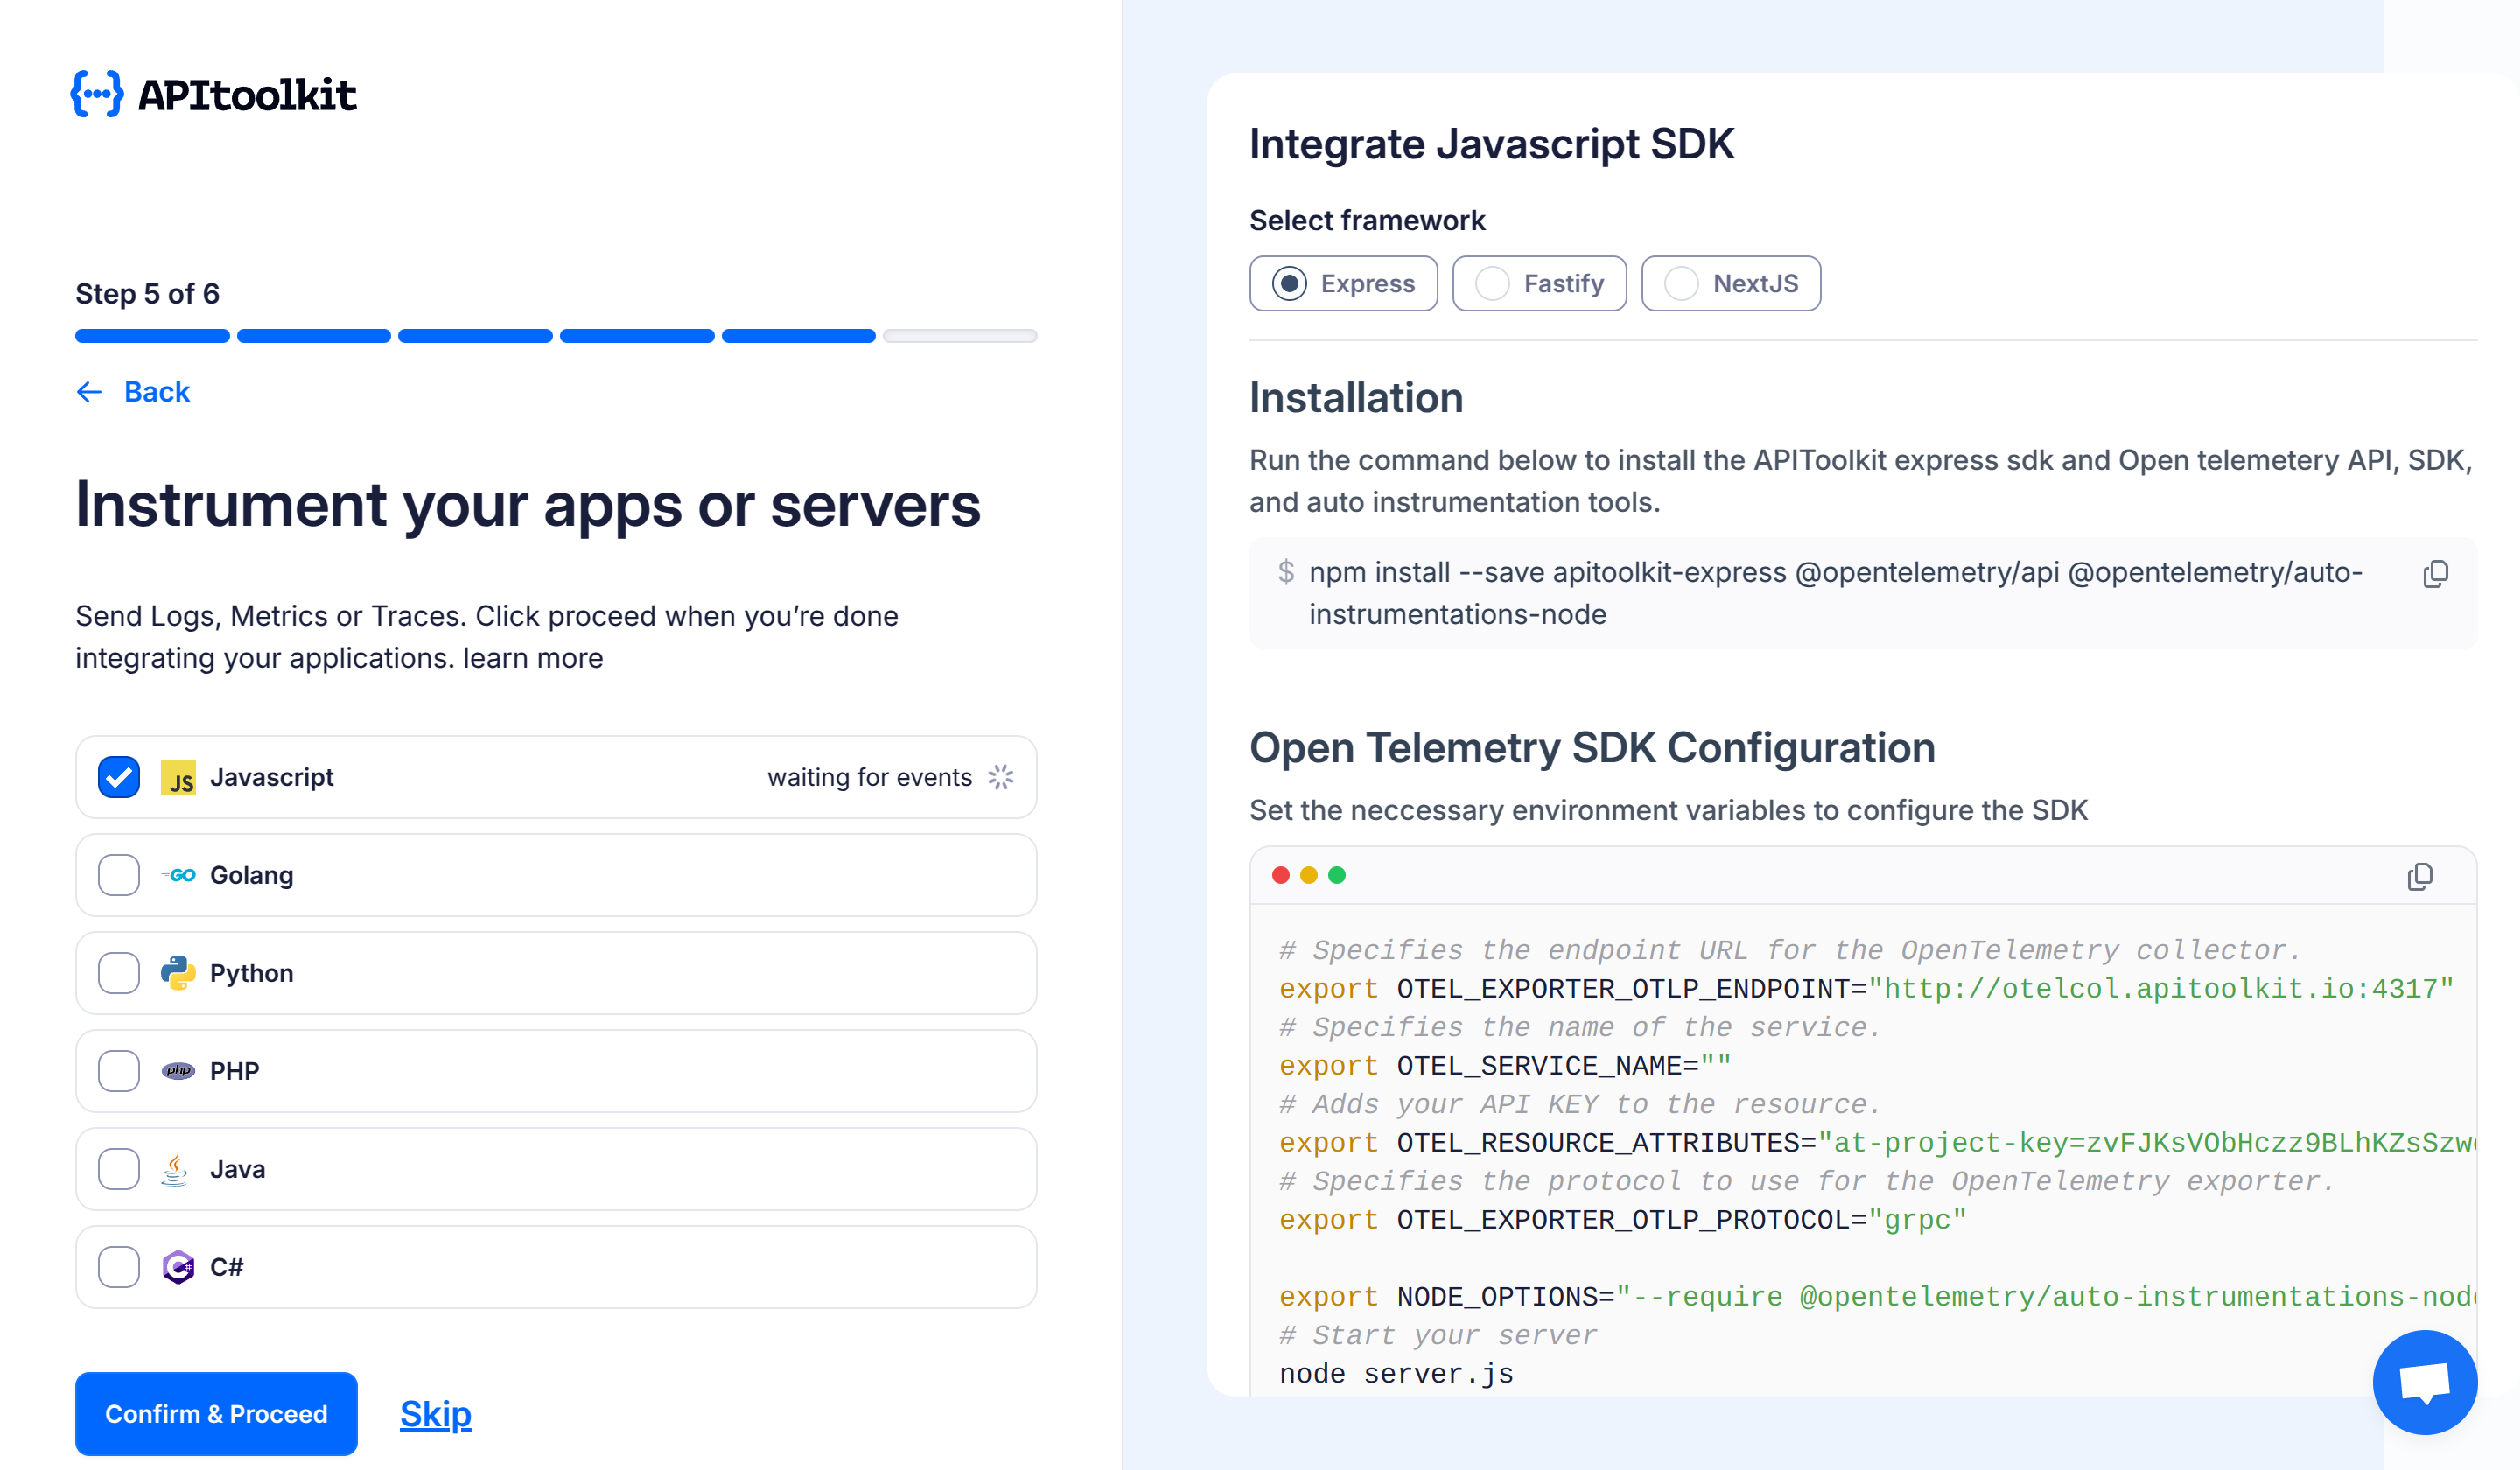This screenshot has width=2520, height=1470.
Task: Copy the npm install command
Action: click(x=2437, y=573)
